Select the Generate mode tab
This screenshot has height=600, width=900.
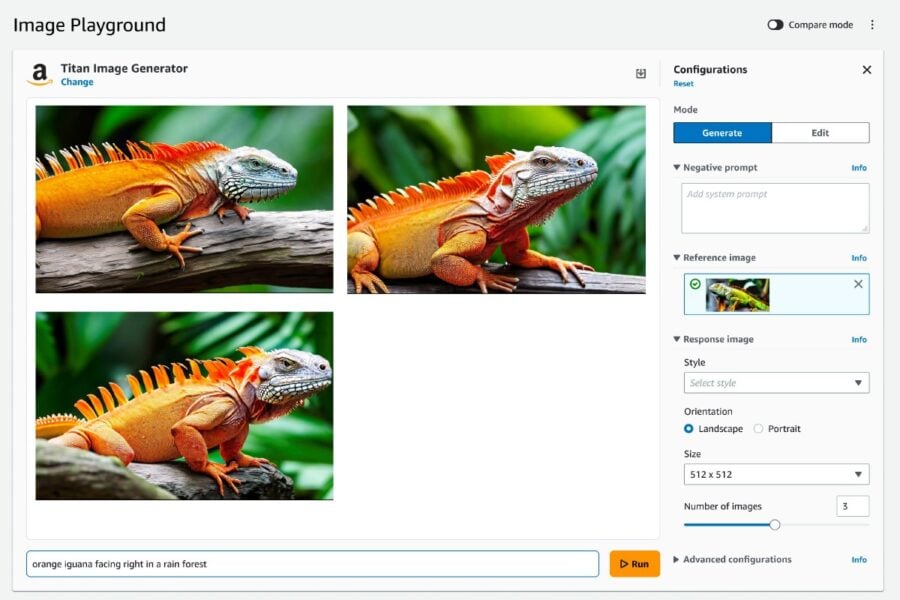722,133
